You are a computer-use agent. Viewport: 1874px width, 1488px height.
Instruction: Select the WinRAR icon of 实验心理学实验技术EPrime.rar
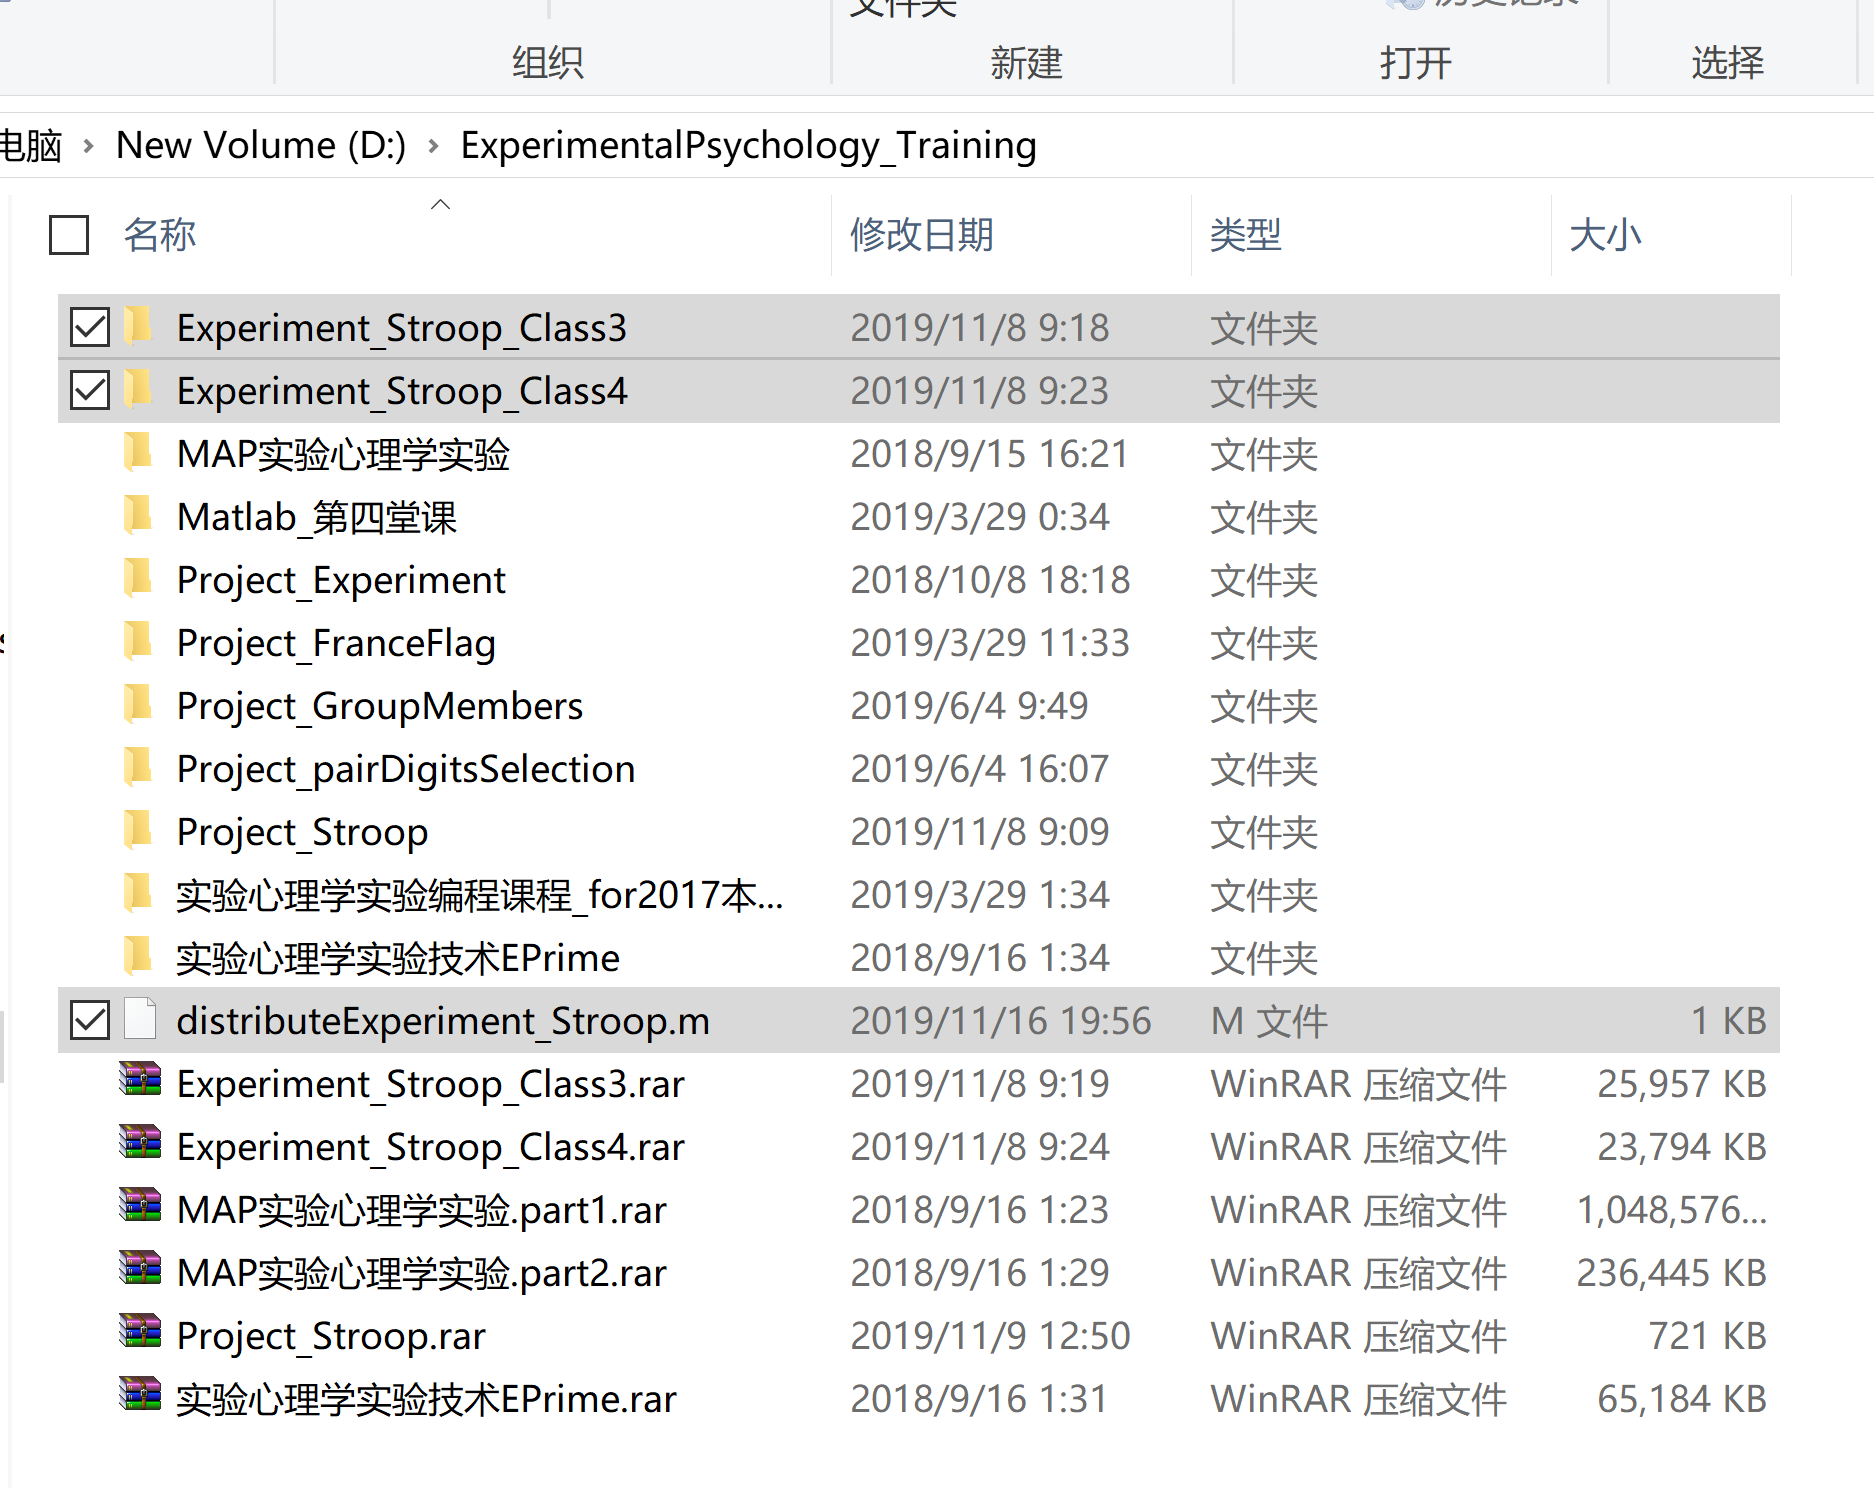140,1398
